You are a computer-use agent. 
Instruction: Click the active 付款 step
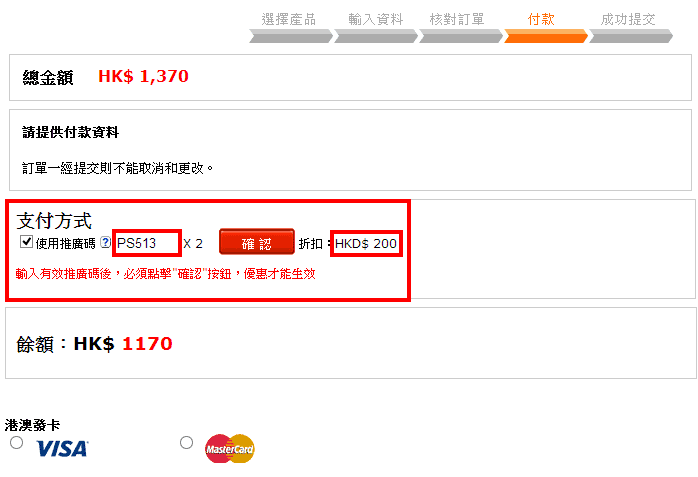(x=541, y=19)
